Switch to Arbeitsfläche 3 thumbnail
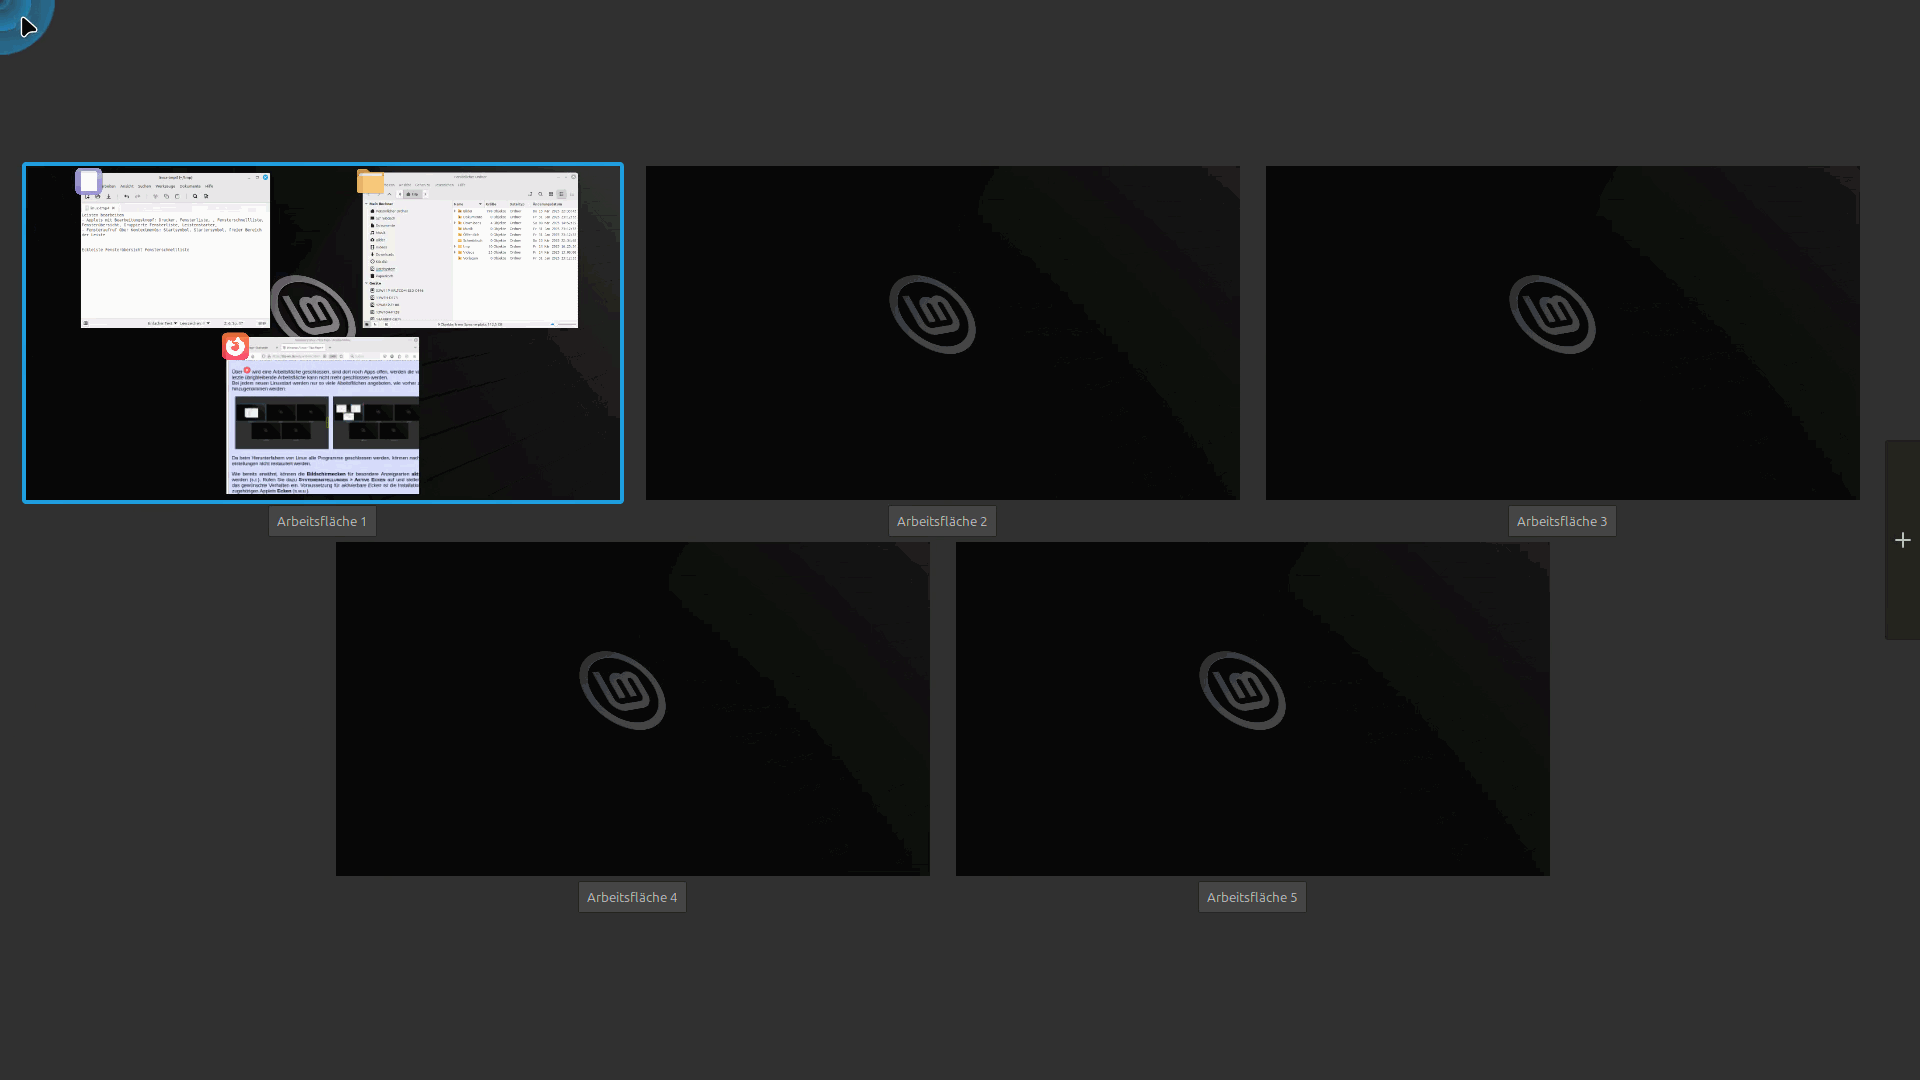Viewport: 1920px width, 1080px height. (1562, 332)
